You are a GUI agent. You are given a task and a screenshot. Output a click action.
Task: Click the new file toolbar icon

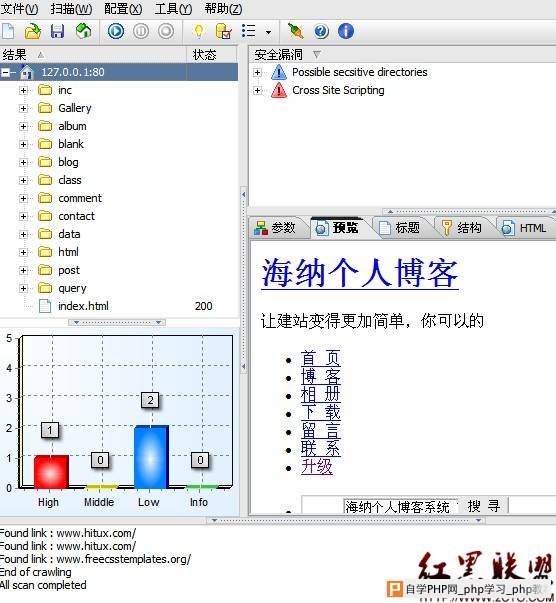[x=8, y=32]
